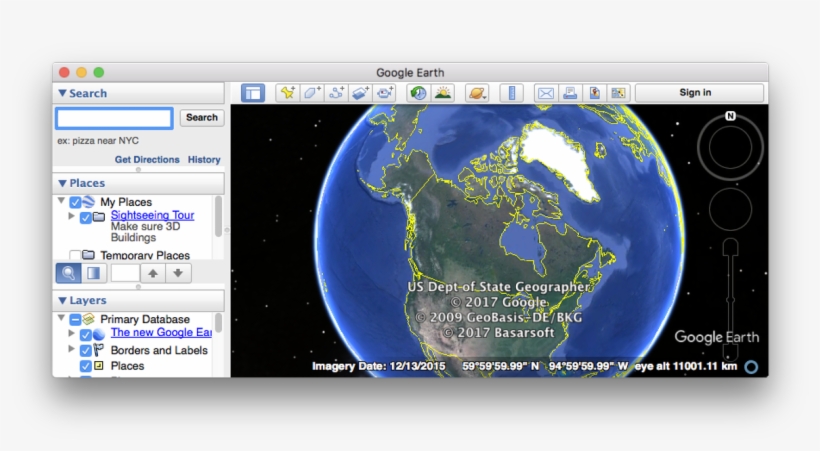Expand The new Google Earth layer

[x=72, y=333]
